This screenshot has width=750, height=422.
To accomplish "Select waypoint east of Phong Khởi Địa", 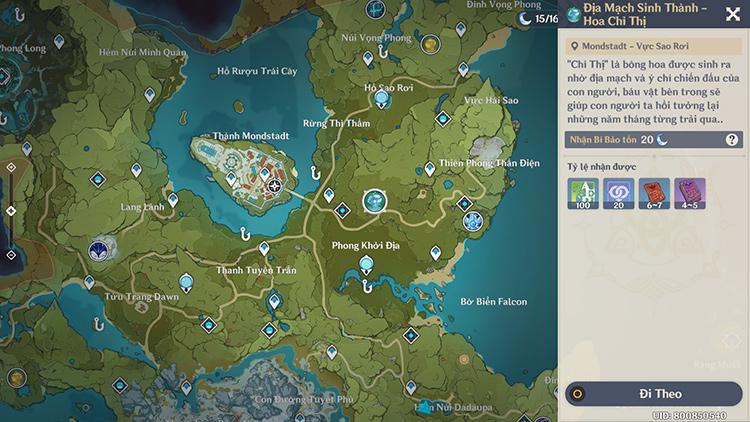I will [436, 253].
